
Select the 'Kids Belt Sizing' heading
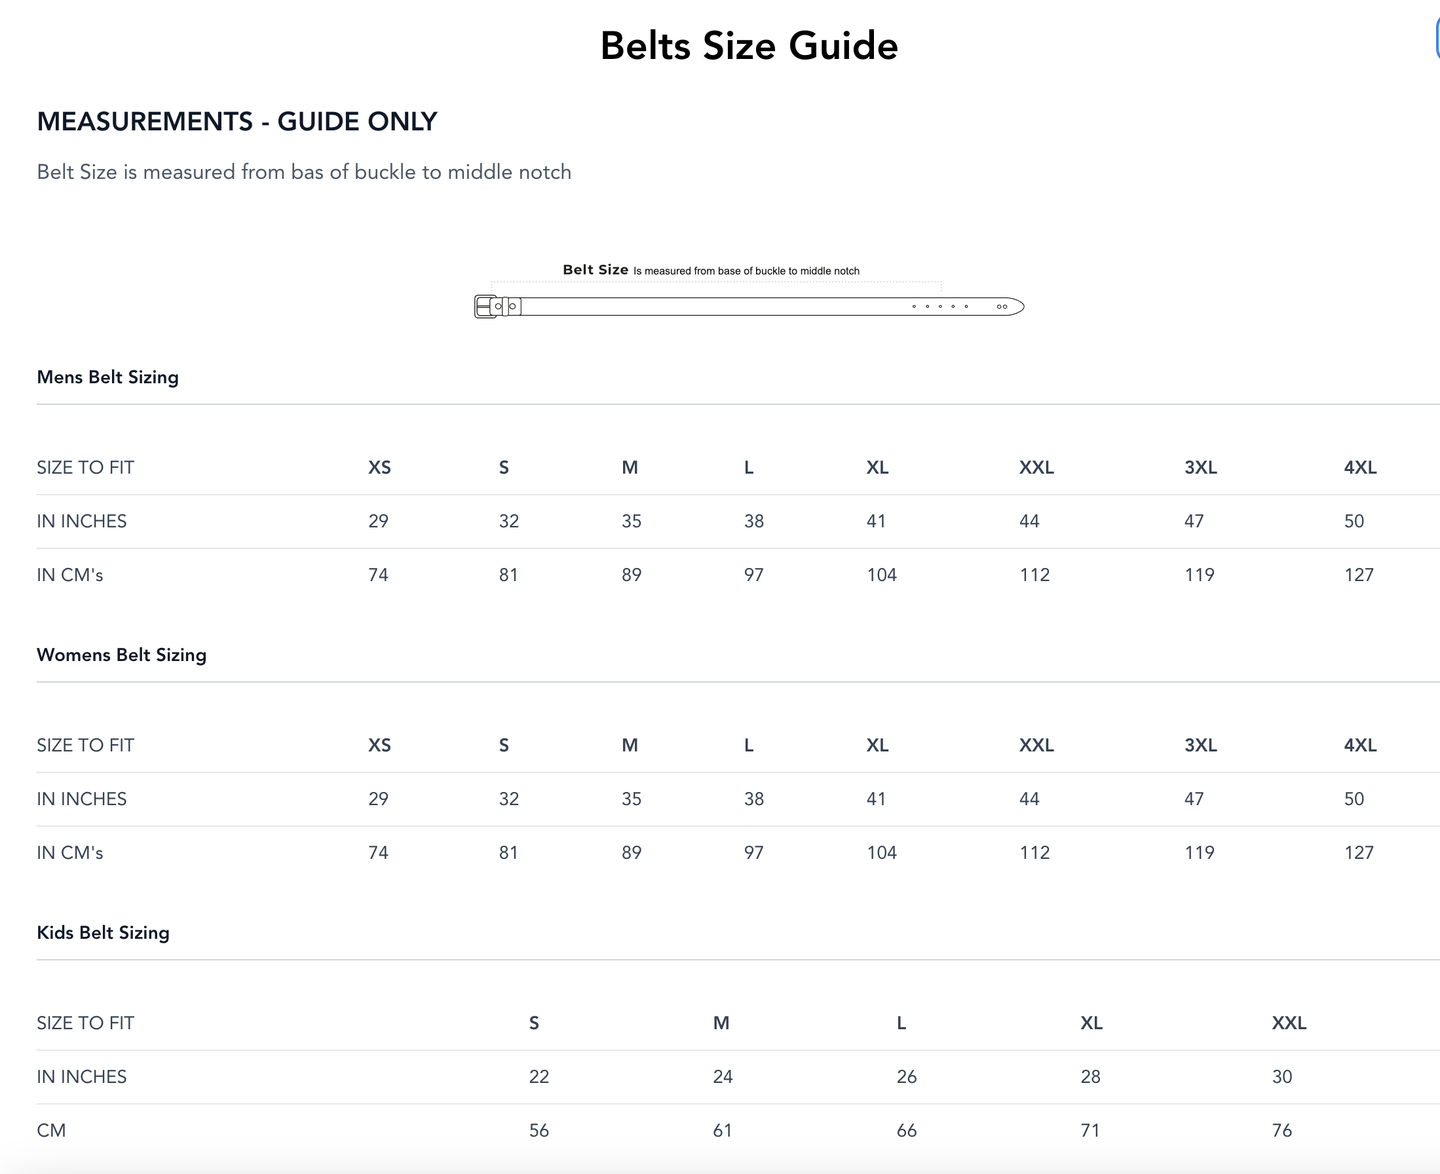point(103,933)
